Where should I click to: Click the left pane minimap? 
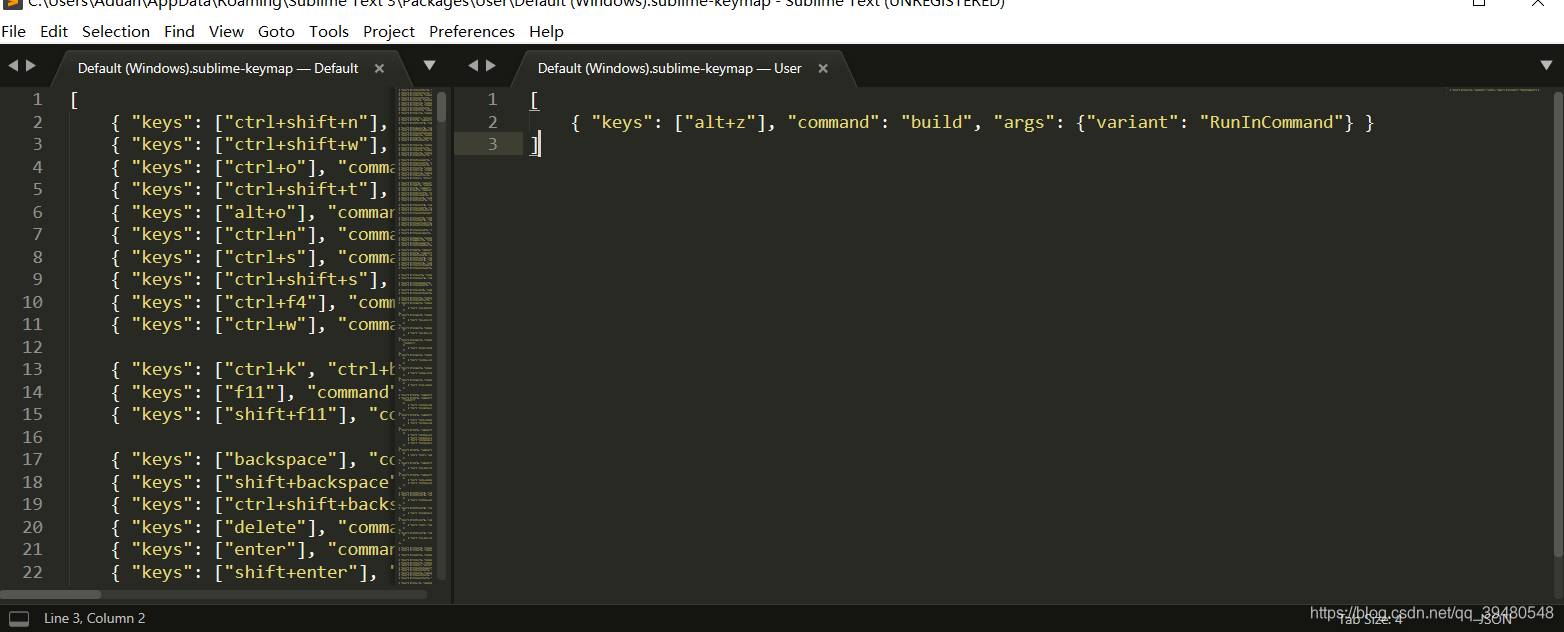(414, 335)
